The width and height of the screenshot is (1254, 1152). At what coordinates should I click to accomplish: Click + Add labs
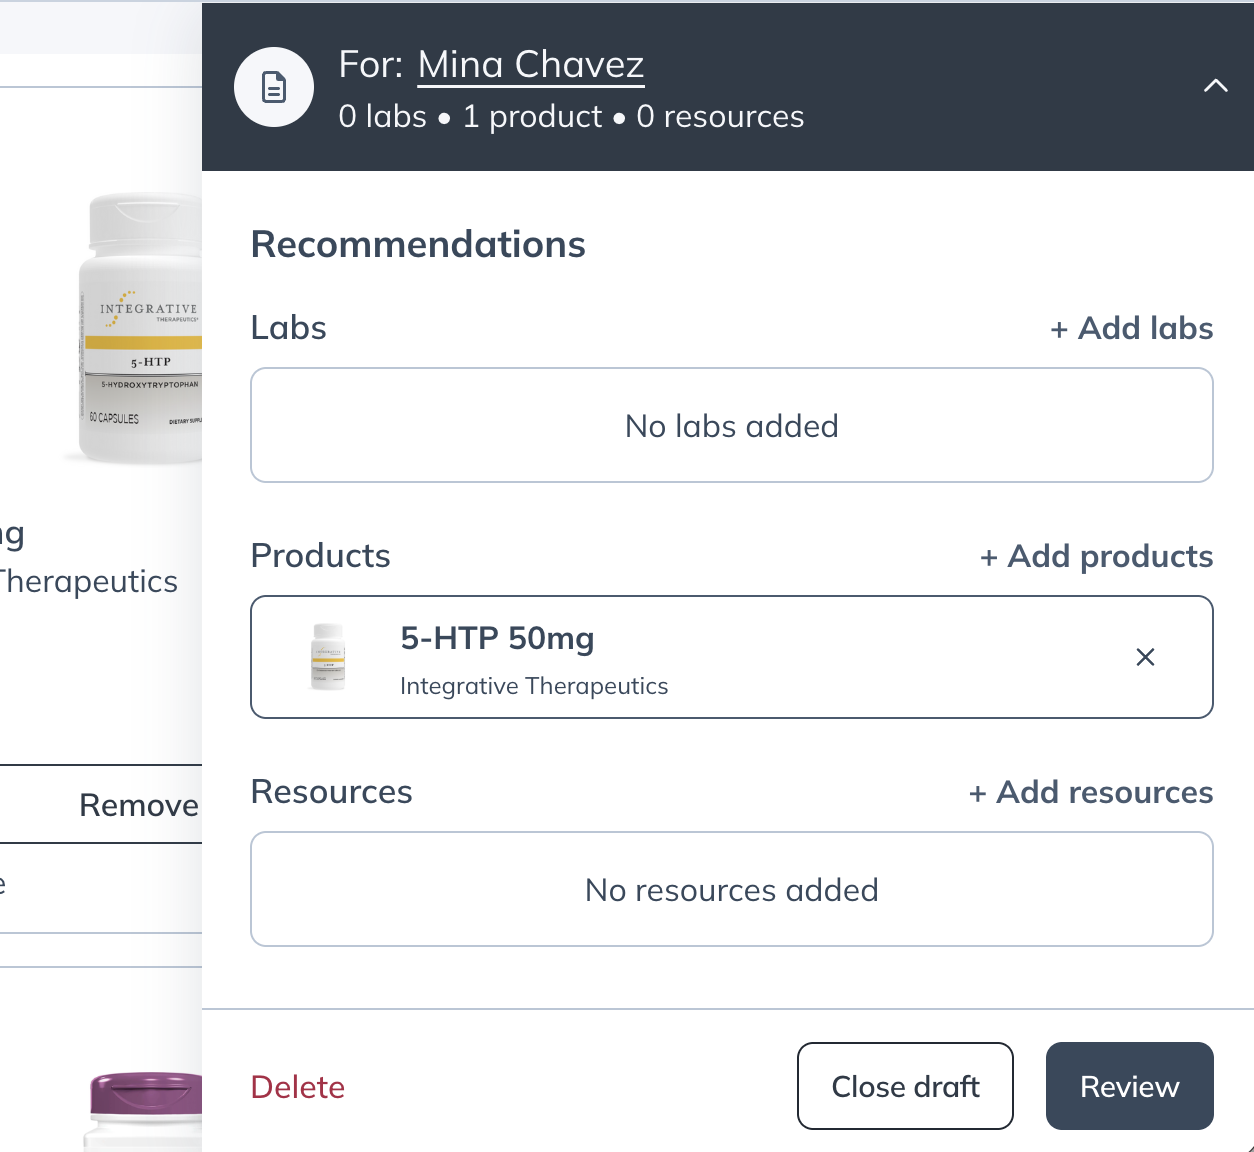(x=1131, y=328)
